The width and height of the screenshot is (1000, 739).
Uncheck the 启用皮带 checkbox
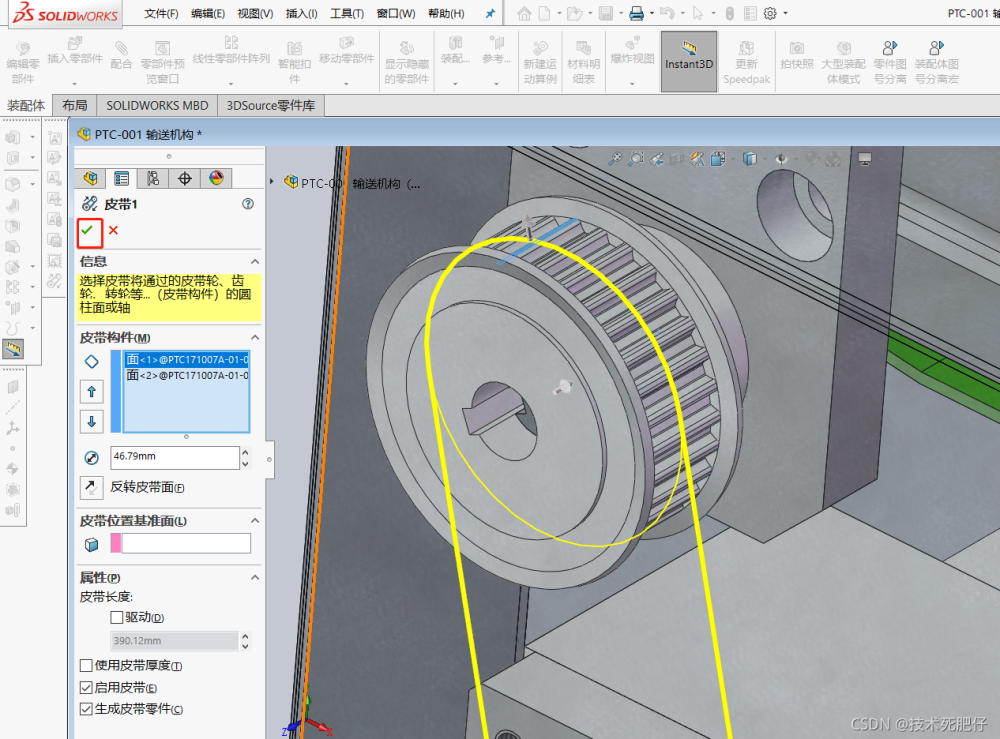click(86, 688)
